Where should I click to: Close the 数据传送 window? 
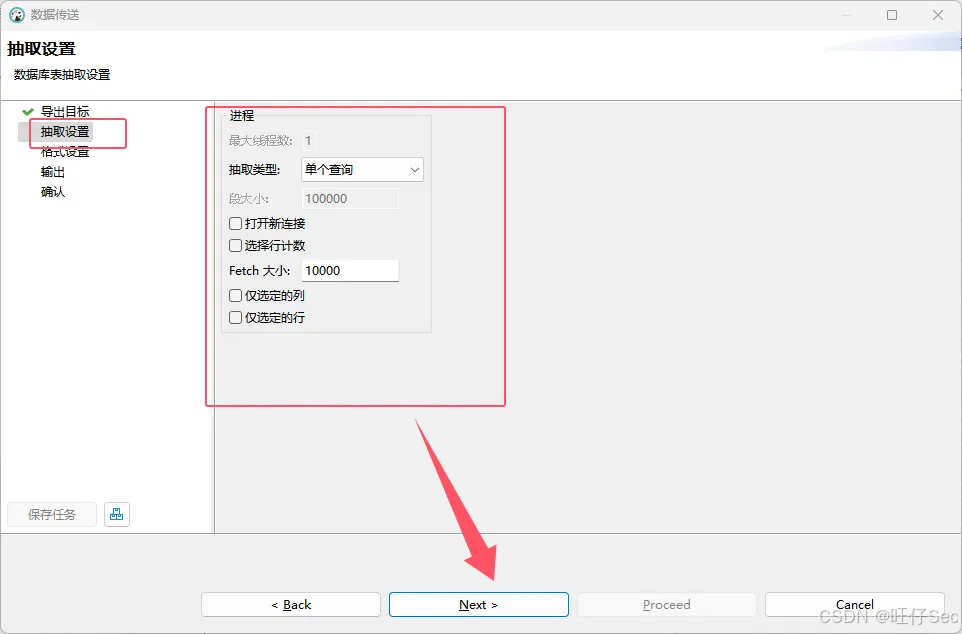pyautogui.click(x=938, y=15)
